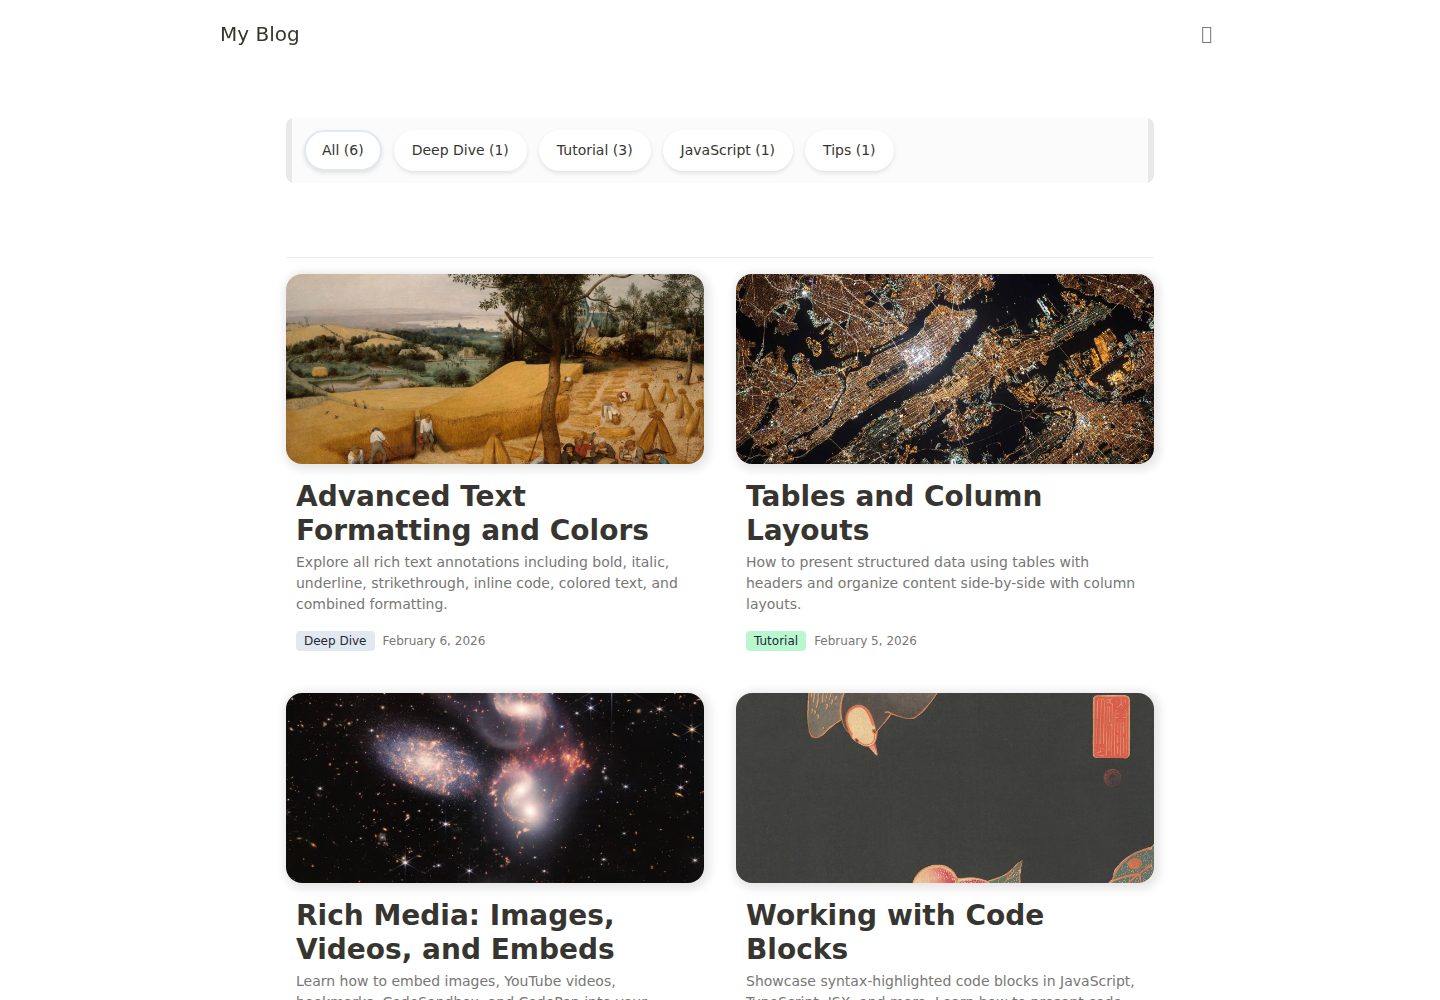Open the Japanese fish print thumbnail

click(x=945, y=788)
